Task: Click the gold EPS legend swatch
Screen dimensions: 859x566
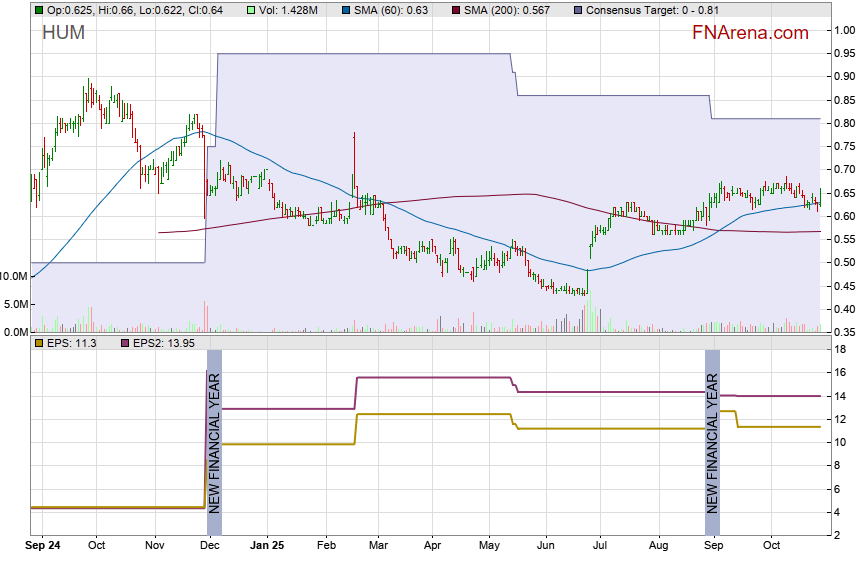Action: tap(38, 343)
